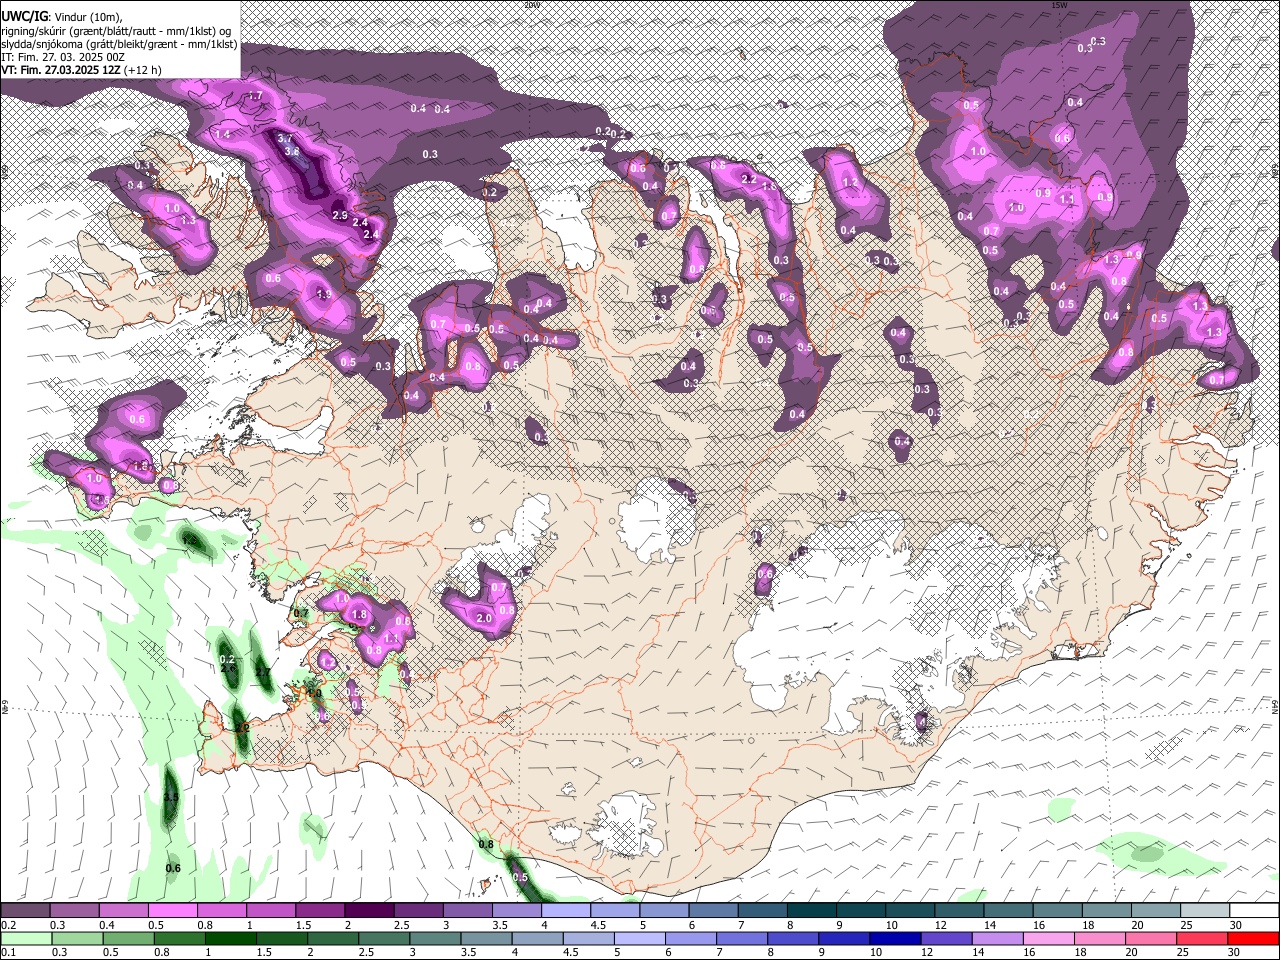The image size is (1280, 960).
Task: Pick the light grey 25 snow scale swatch
Action: (1205, 910)
